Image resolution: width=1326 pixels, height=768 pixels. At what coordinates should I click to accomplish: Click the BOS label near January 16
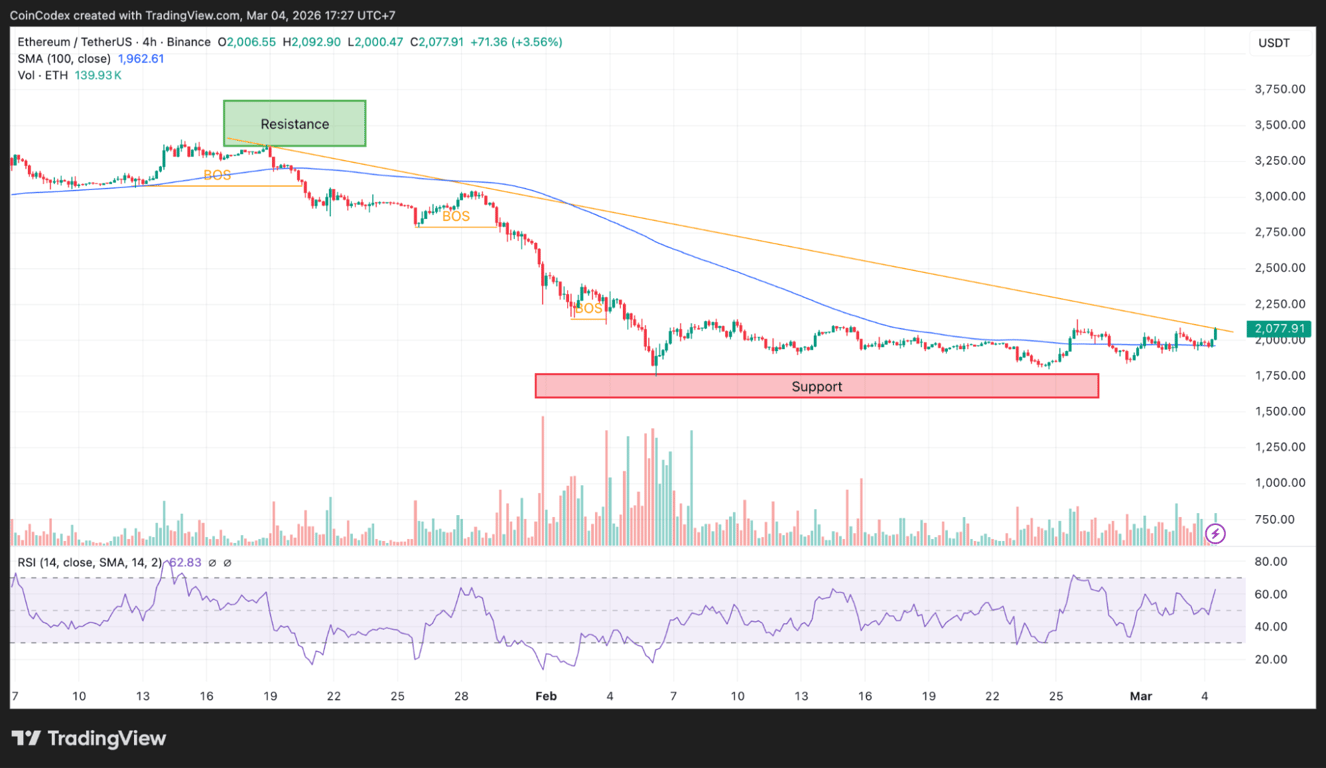click(215, 174)
